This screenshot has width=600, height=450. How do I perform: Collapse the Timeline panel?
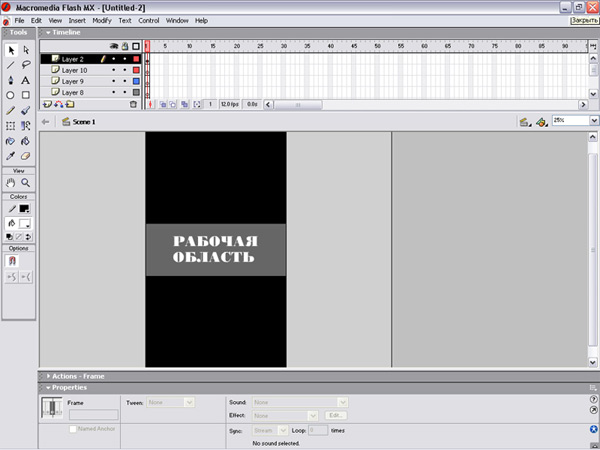click(47, 32)
